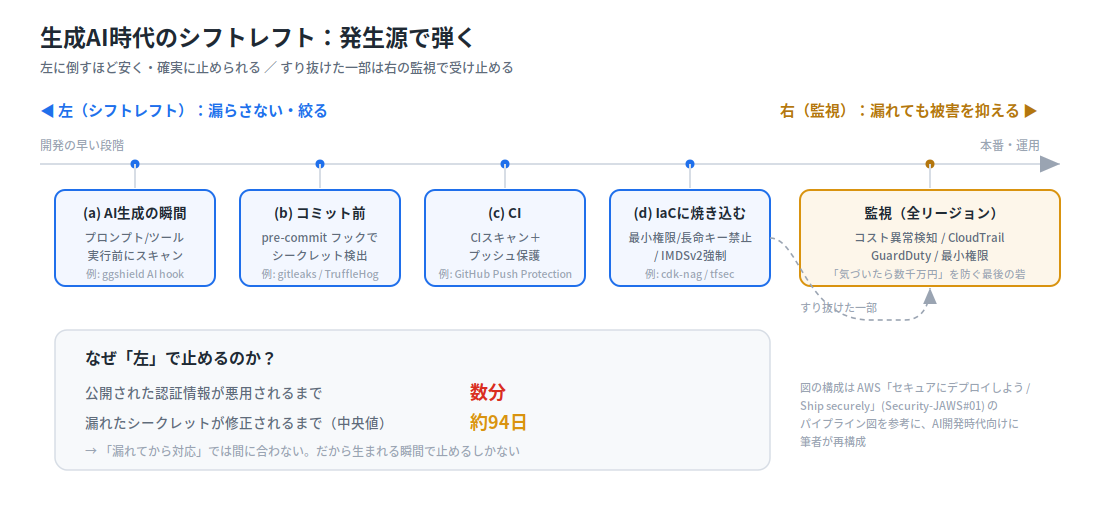Select the (c) CI box
Screen dimensions: 1100x520
point(504,238)
